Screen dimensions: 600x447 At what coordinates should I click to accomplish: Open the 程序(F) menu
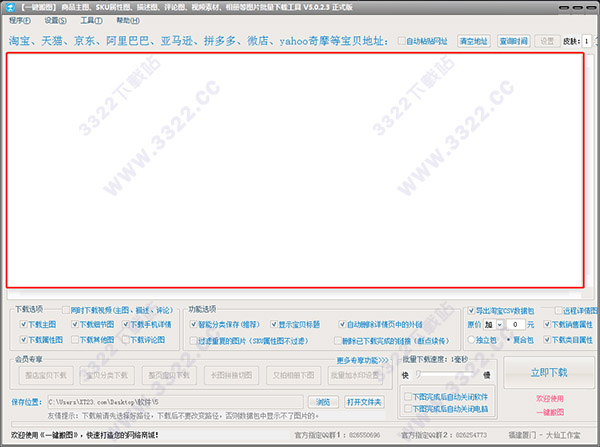(20, 20)
